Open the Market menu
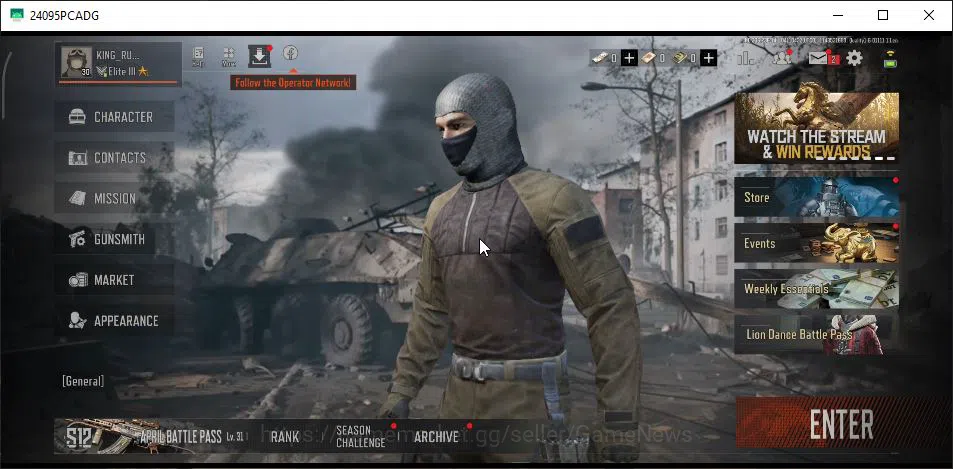Viewport: 953px width, 469px height. click(114, 280)
